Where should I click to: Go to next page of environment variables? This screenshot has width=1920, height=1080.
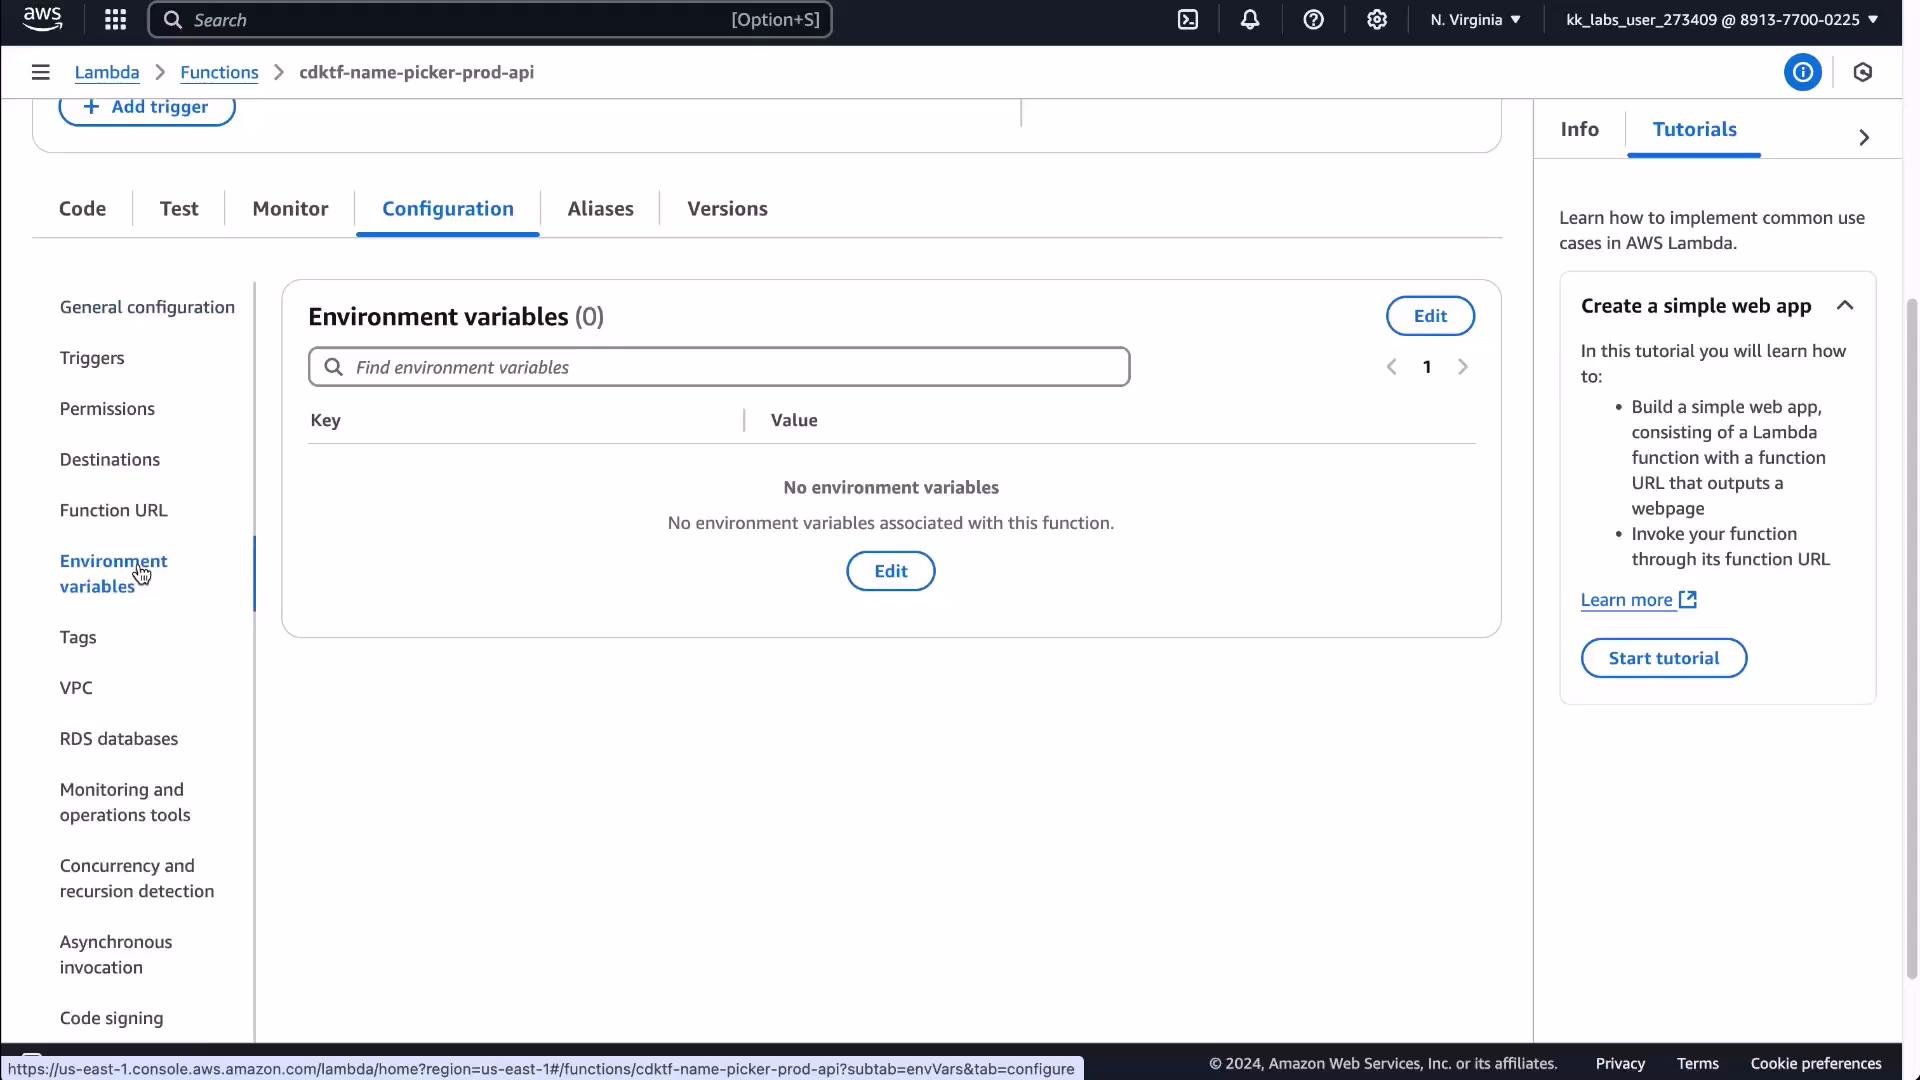pyautogui.click(x=1463, y=367)
